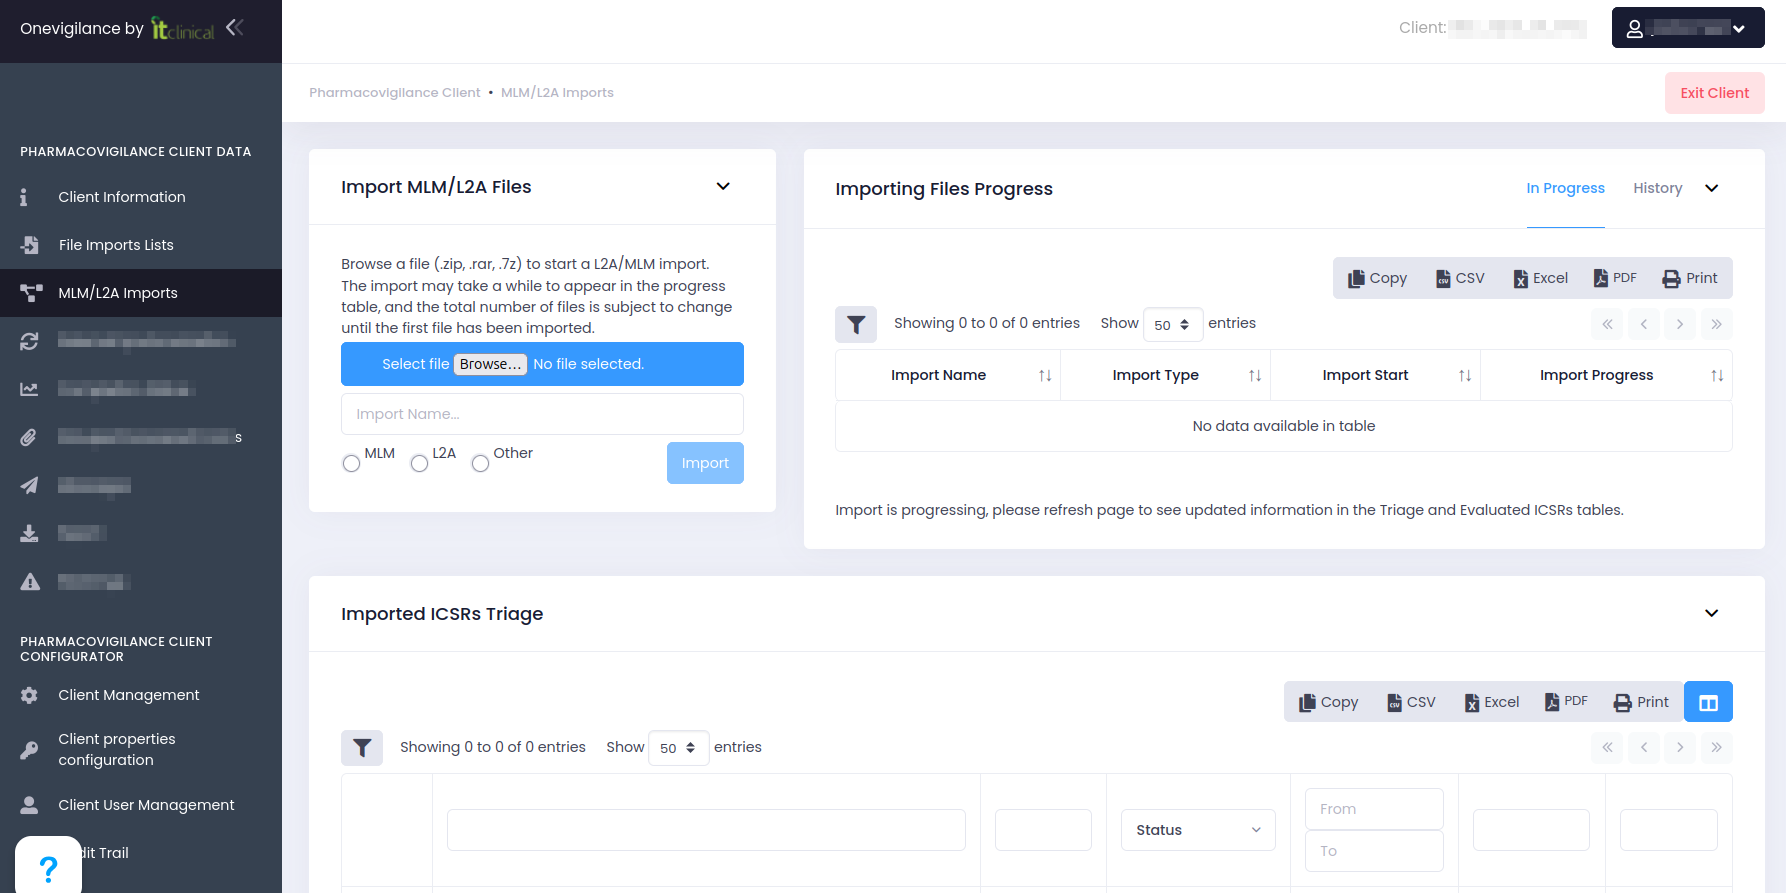
Task: Click the filter icon in Imported ICSRs Triage
Action: (362, 747)
